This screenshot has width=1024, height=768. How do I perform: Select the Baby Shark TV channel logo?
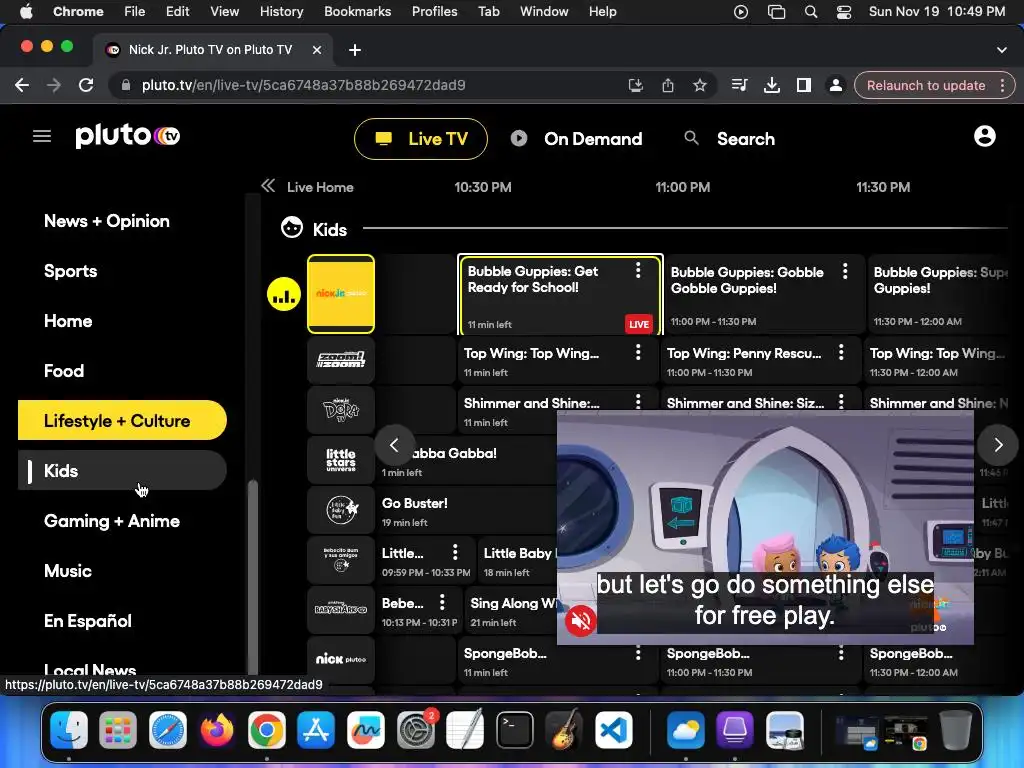point(341,610)
